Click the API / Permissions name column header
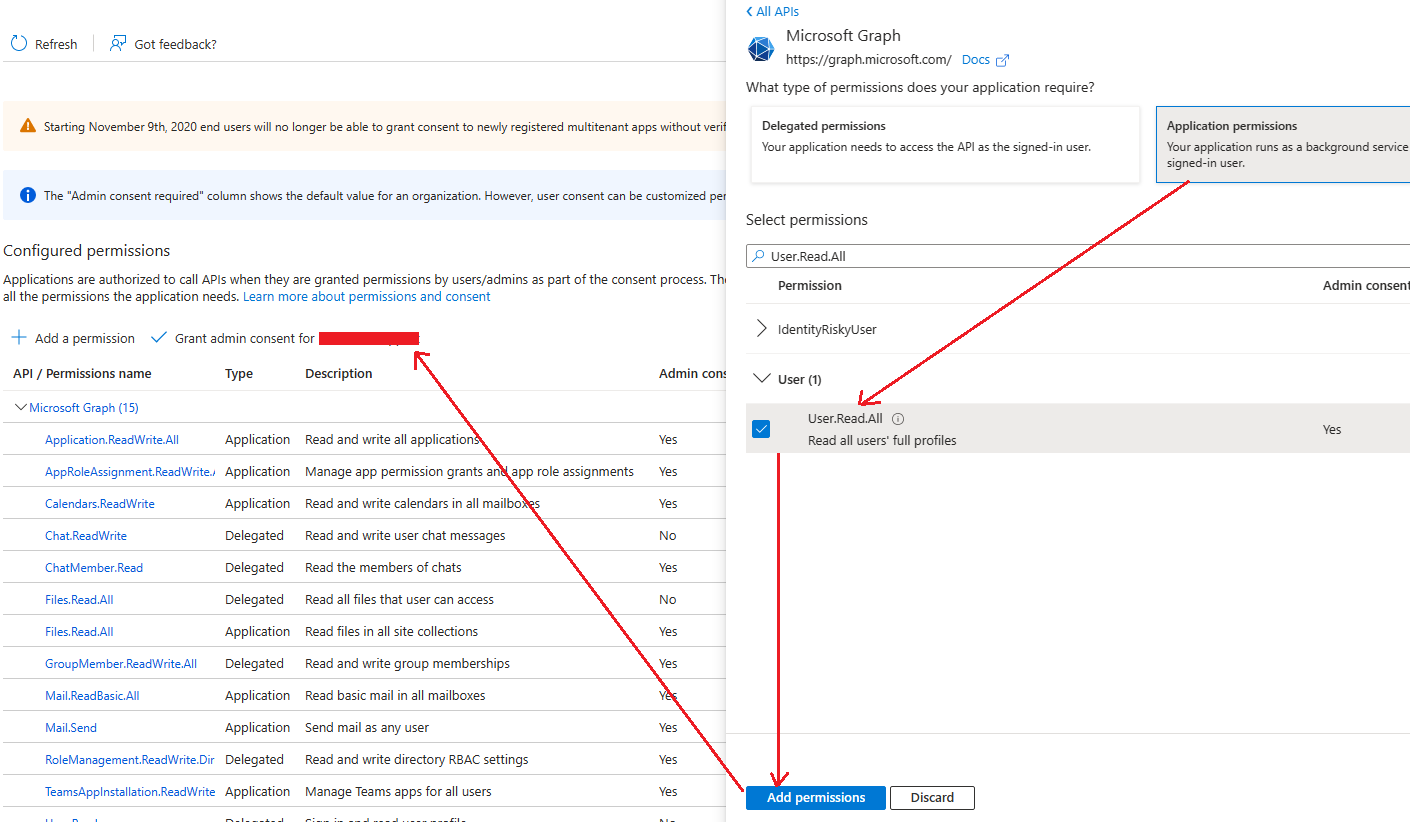Image resolution: width=1410 pixels, height=822 pixels. [82, 373]
